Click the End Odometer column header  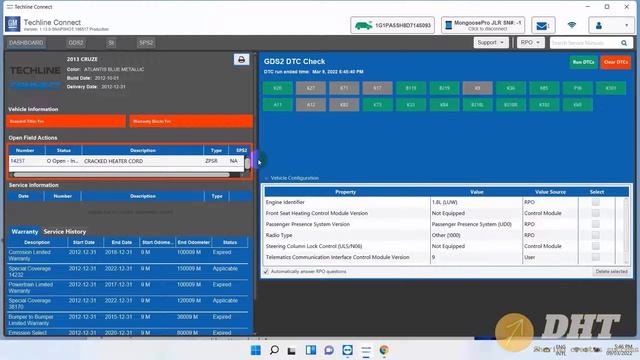click(193, 242)
